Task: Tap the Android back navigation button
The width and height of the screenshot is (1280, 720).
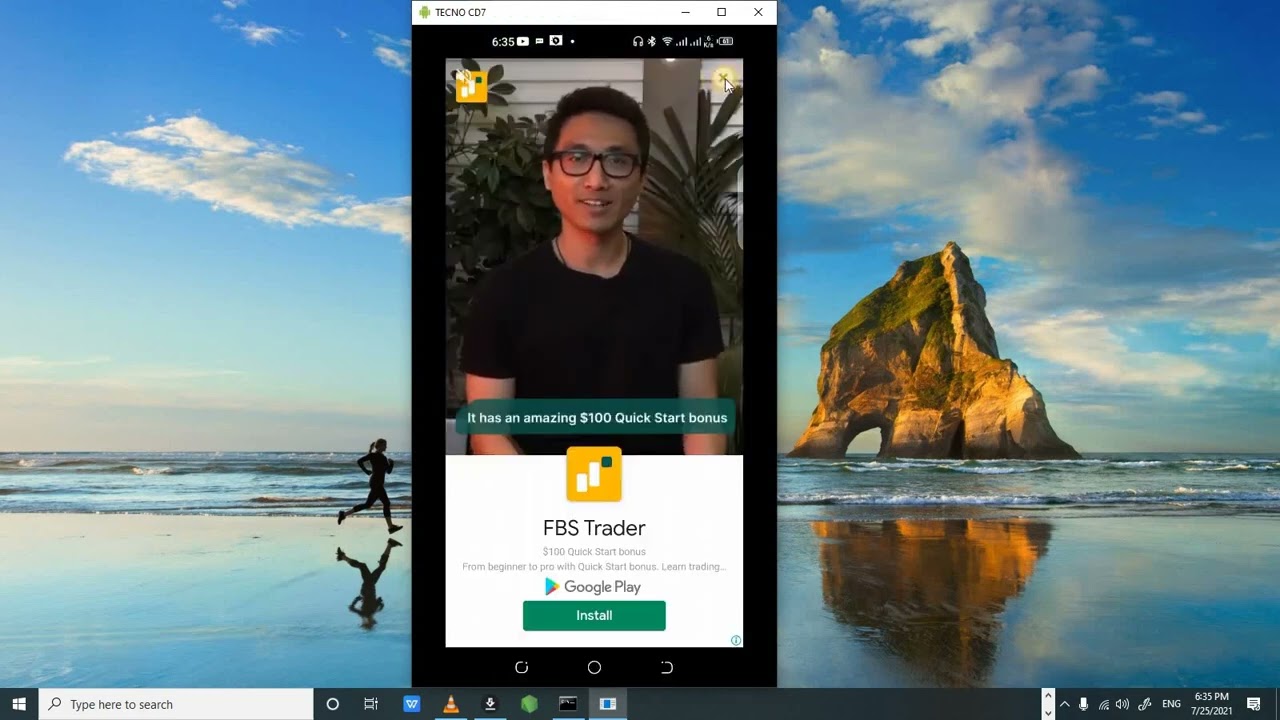Action: 667,667
